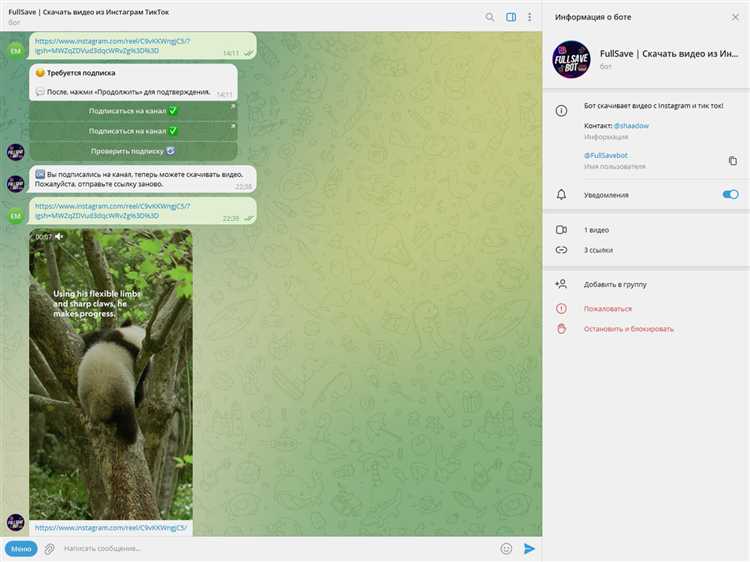Open the Instagram reel link sent at 22:28
Viewport: 750px width, 562px height.
[x=112, y=211]
